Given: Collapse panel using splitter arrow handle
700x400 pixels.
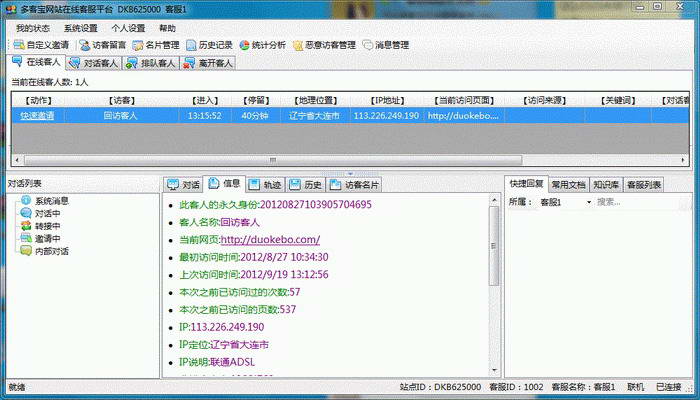Looking at the screenshot, I should 350,173.
